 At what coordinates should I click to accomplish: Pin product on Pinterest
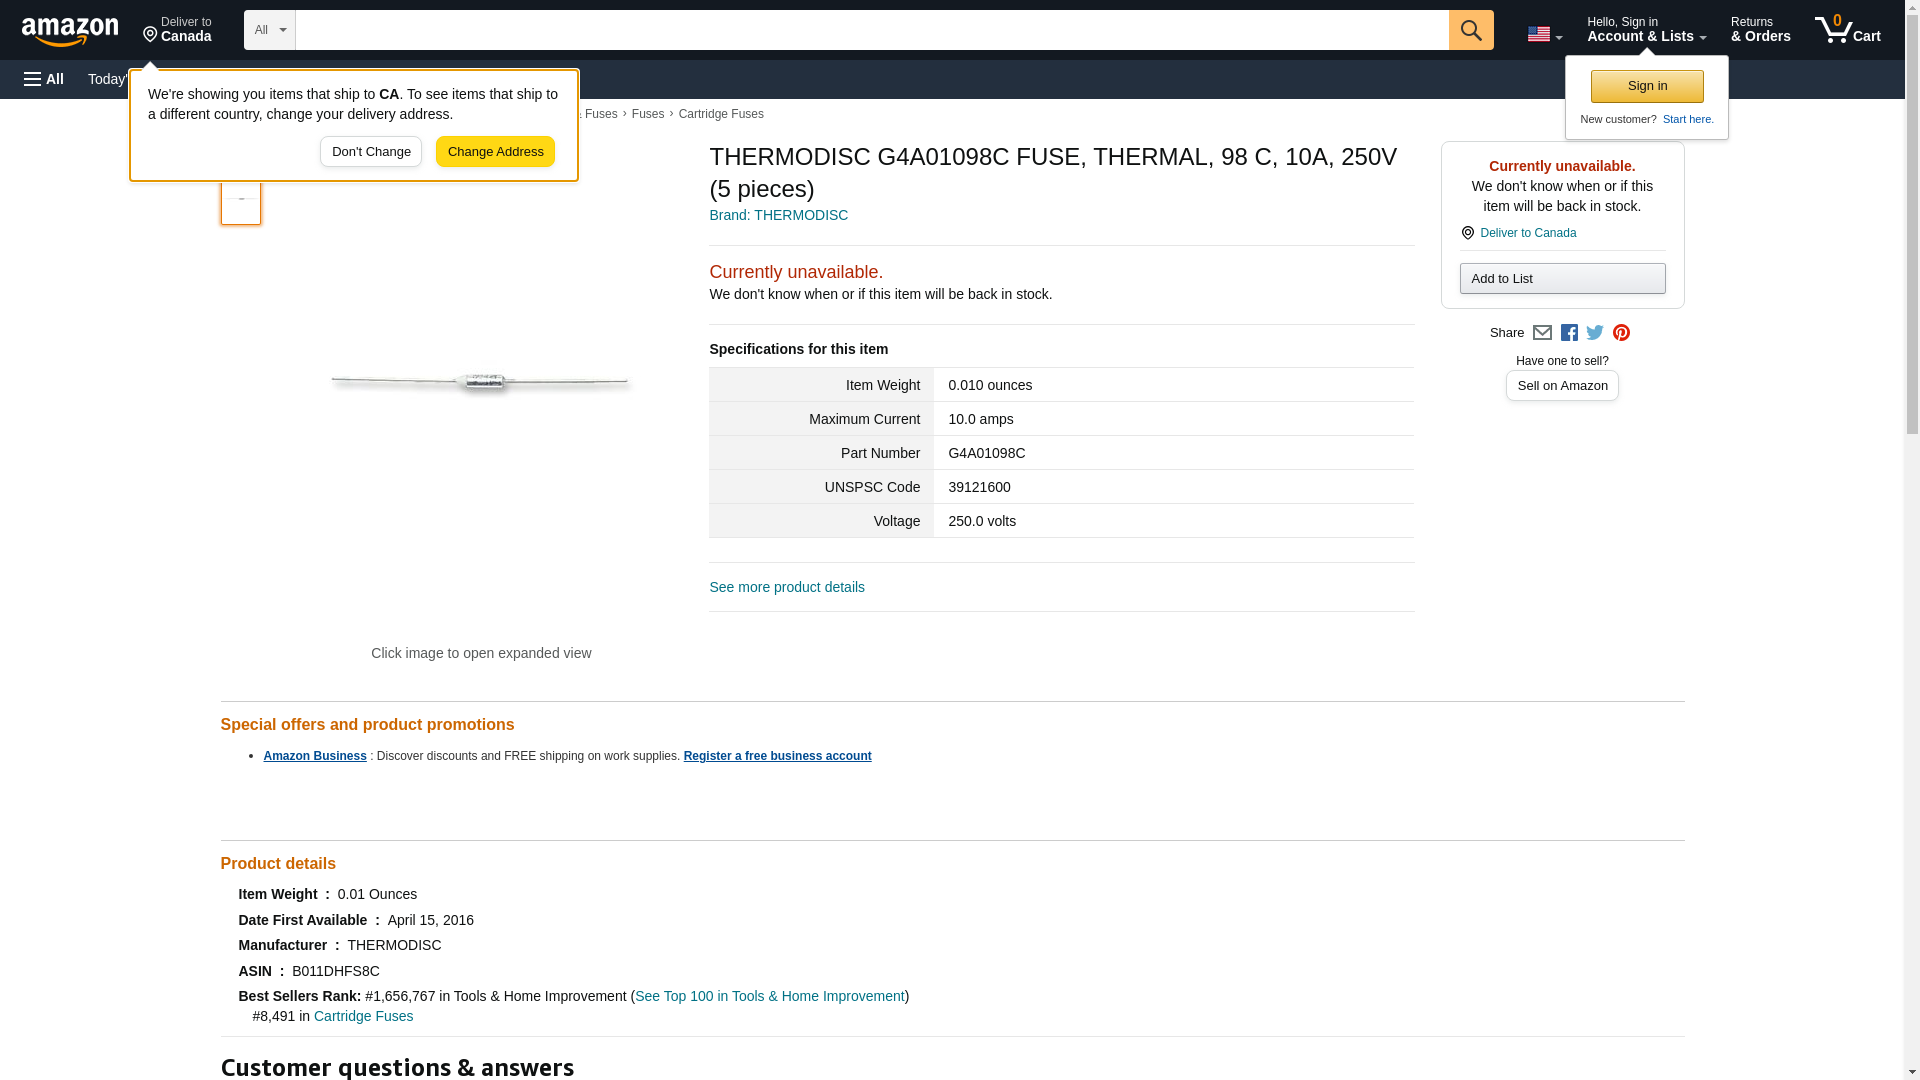pyautogui.click(x=1621, y=333)
